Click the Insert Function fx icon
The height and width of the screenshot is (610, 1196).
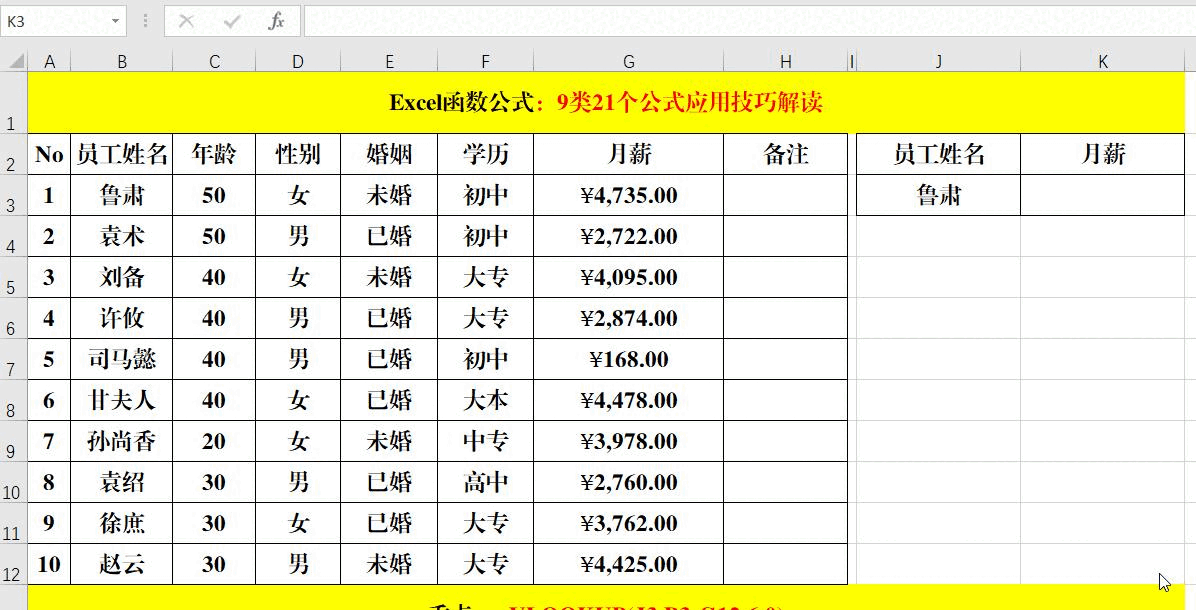[277, 20]
